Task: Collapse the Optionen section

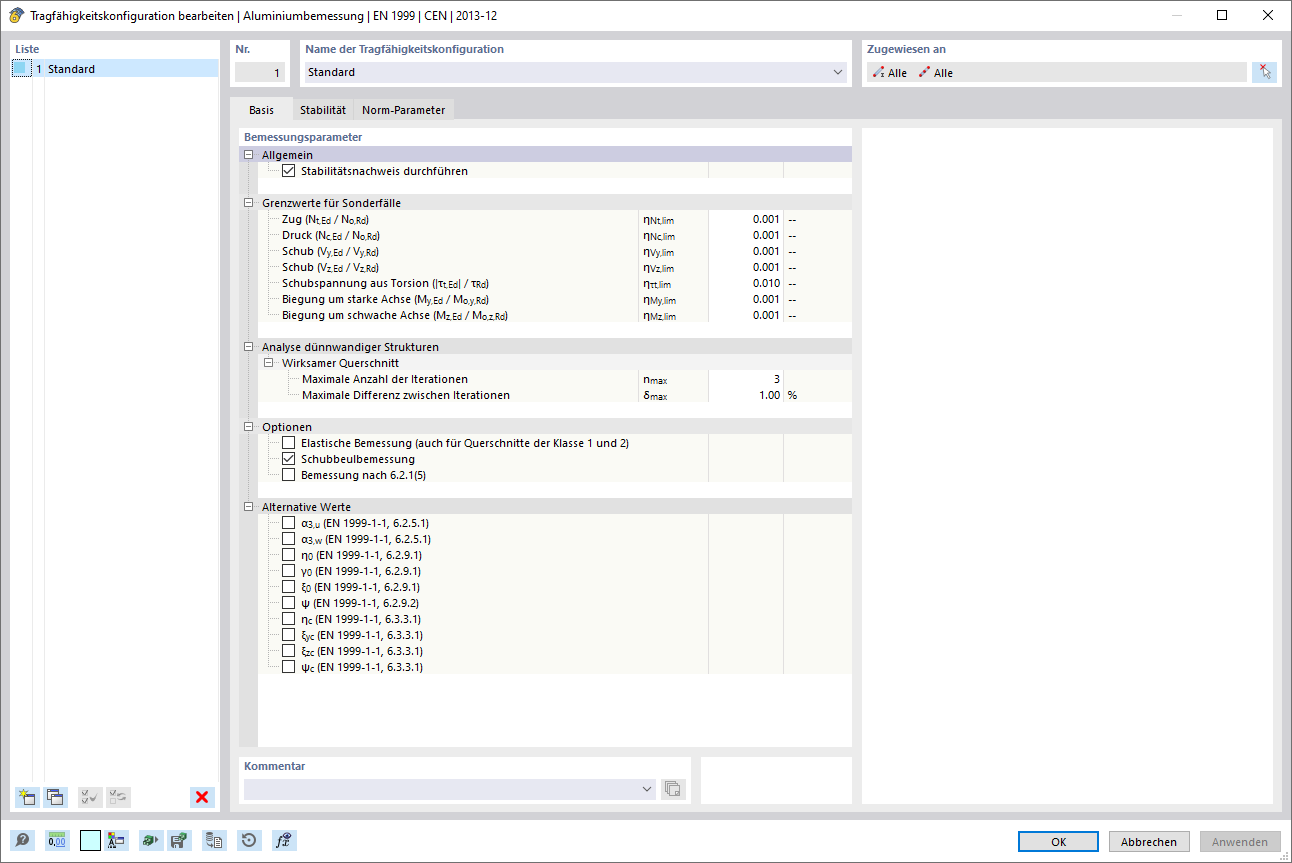Action: coord(248,427)
